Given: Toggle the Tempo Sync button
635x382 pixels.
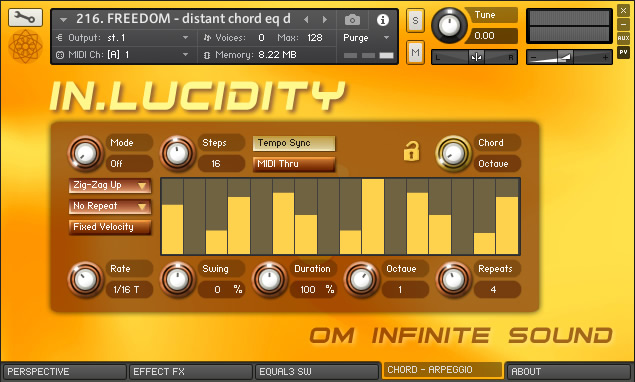Looking at the screenshot, I should pyautogui.click(x=294, y=143).
